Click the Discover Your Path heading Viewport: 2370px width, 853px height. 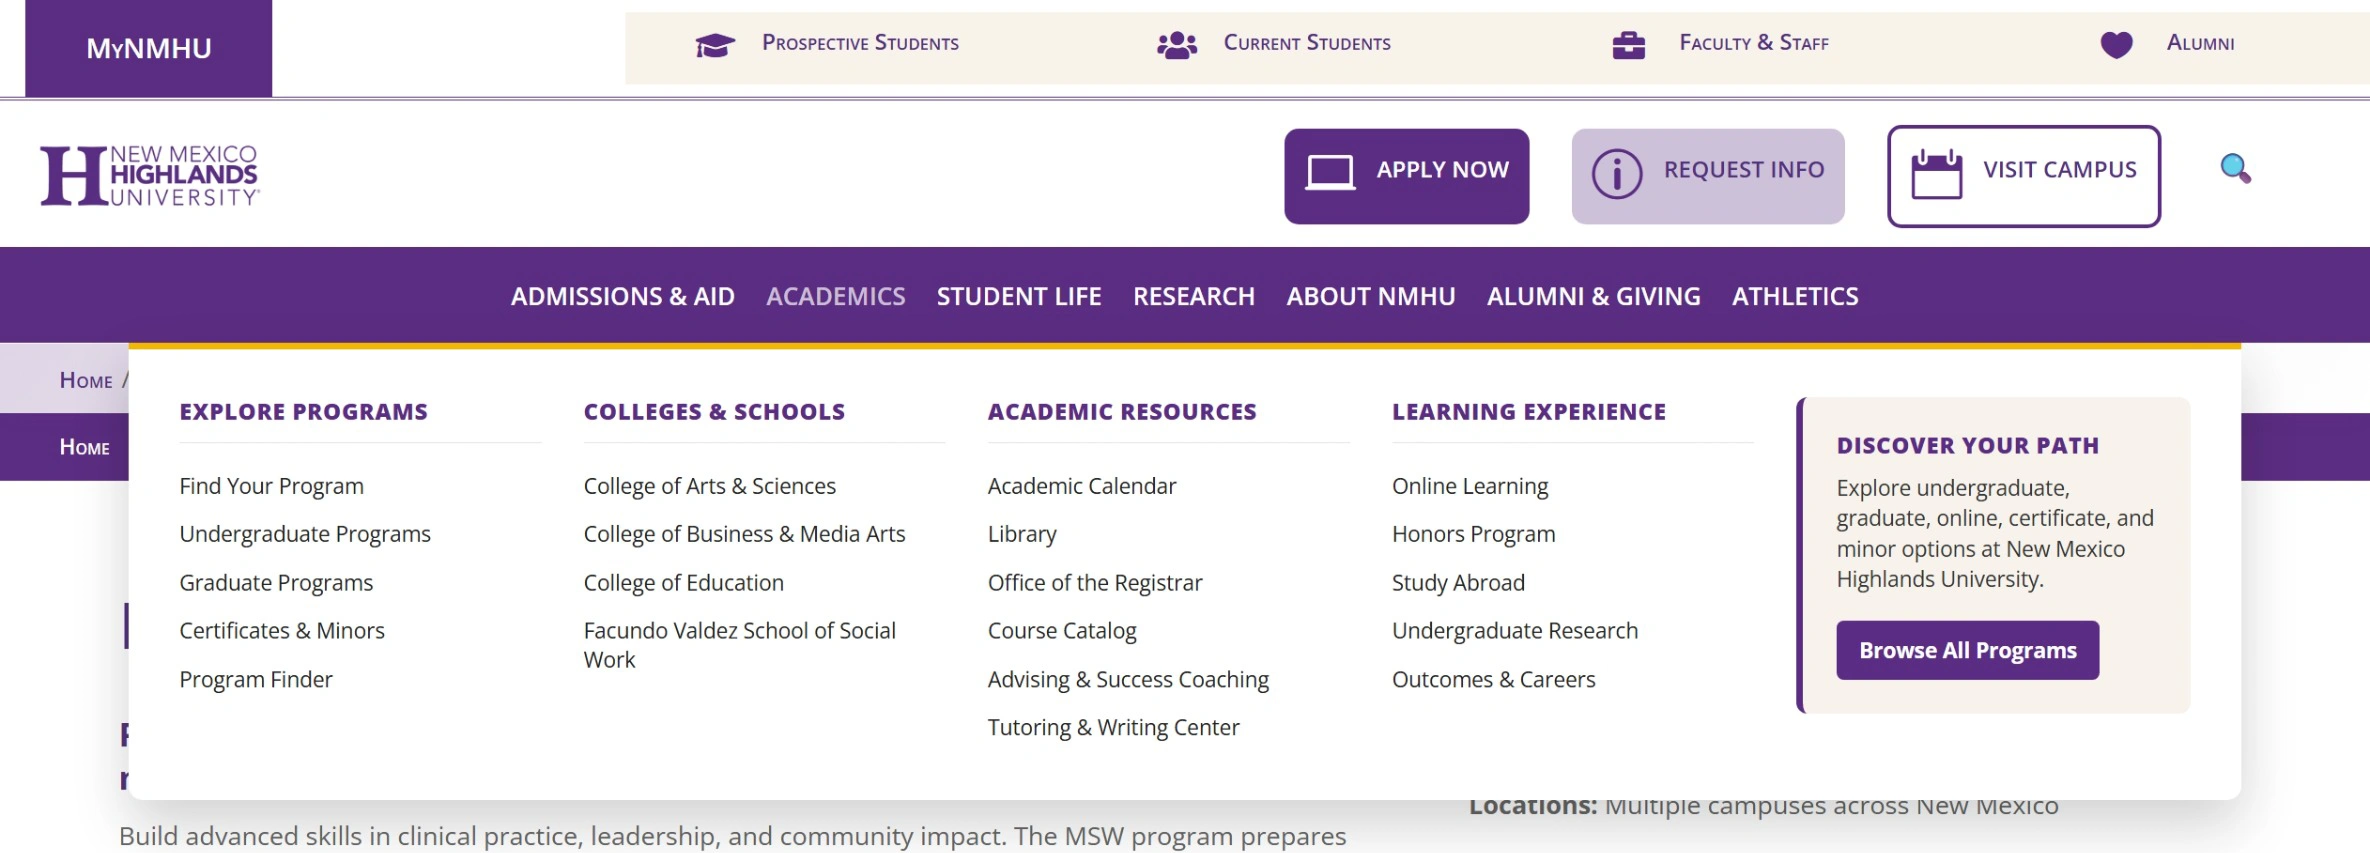pyautogui.click(x=1968, y=446)
